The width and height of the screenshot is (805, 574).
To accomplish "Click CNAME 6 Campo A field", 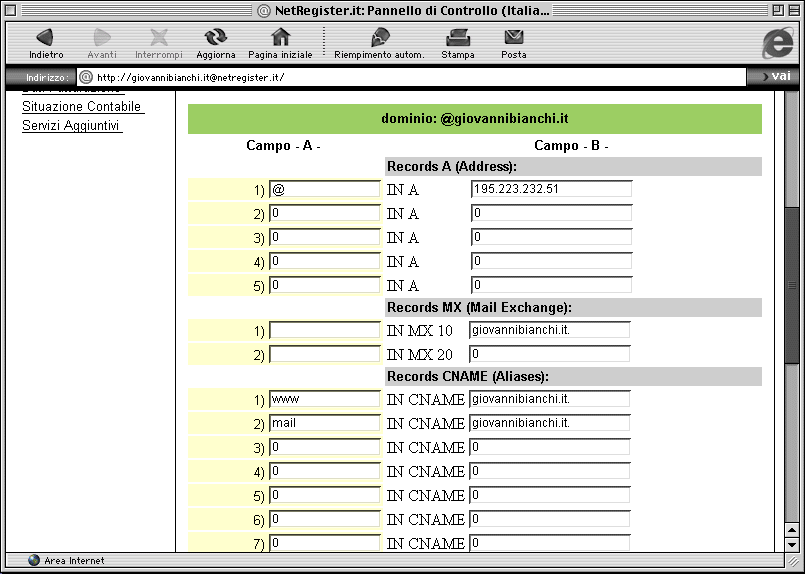I will click(324, 520).
